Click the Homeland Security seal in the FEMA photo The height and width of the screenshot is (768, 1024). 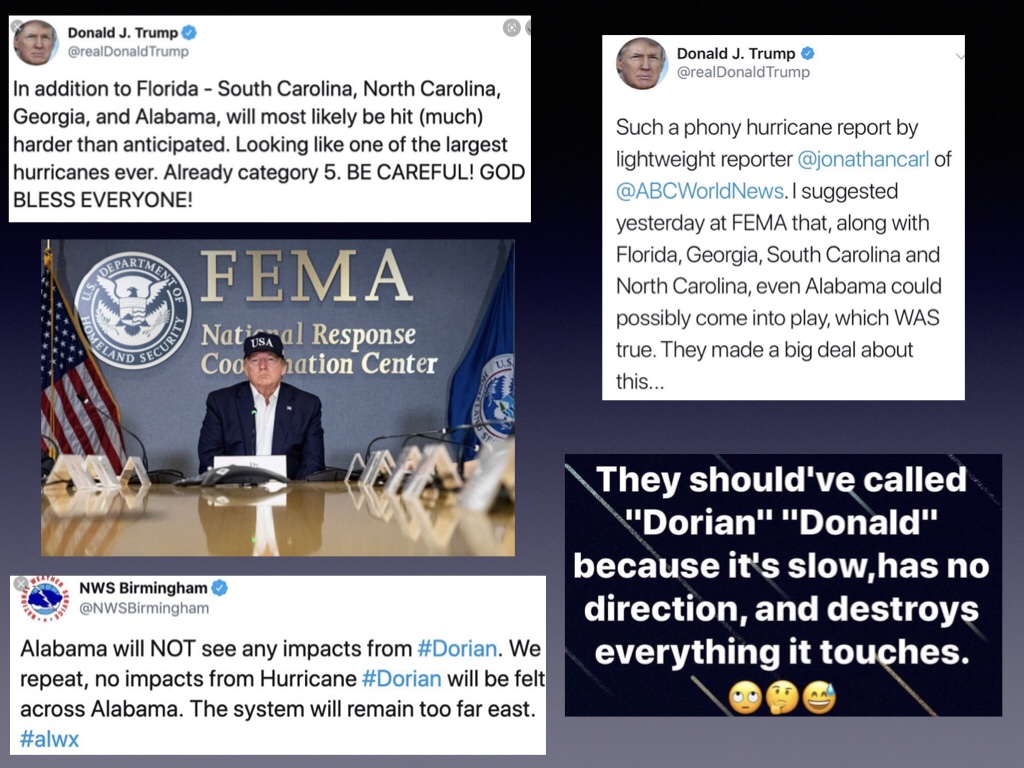coord(132,310)
